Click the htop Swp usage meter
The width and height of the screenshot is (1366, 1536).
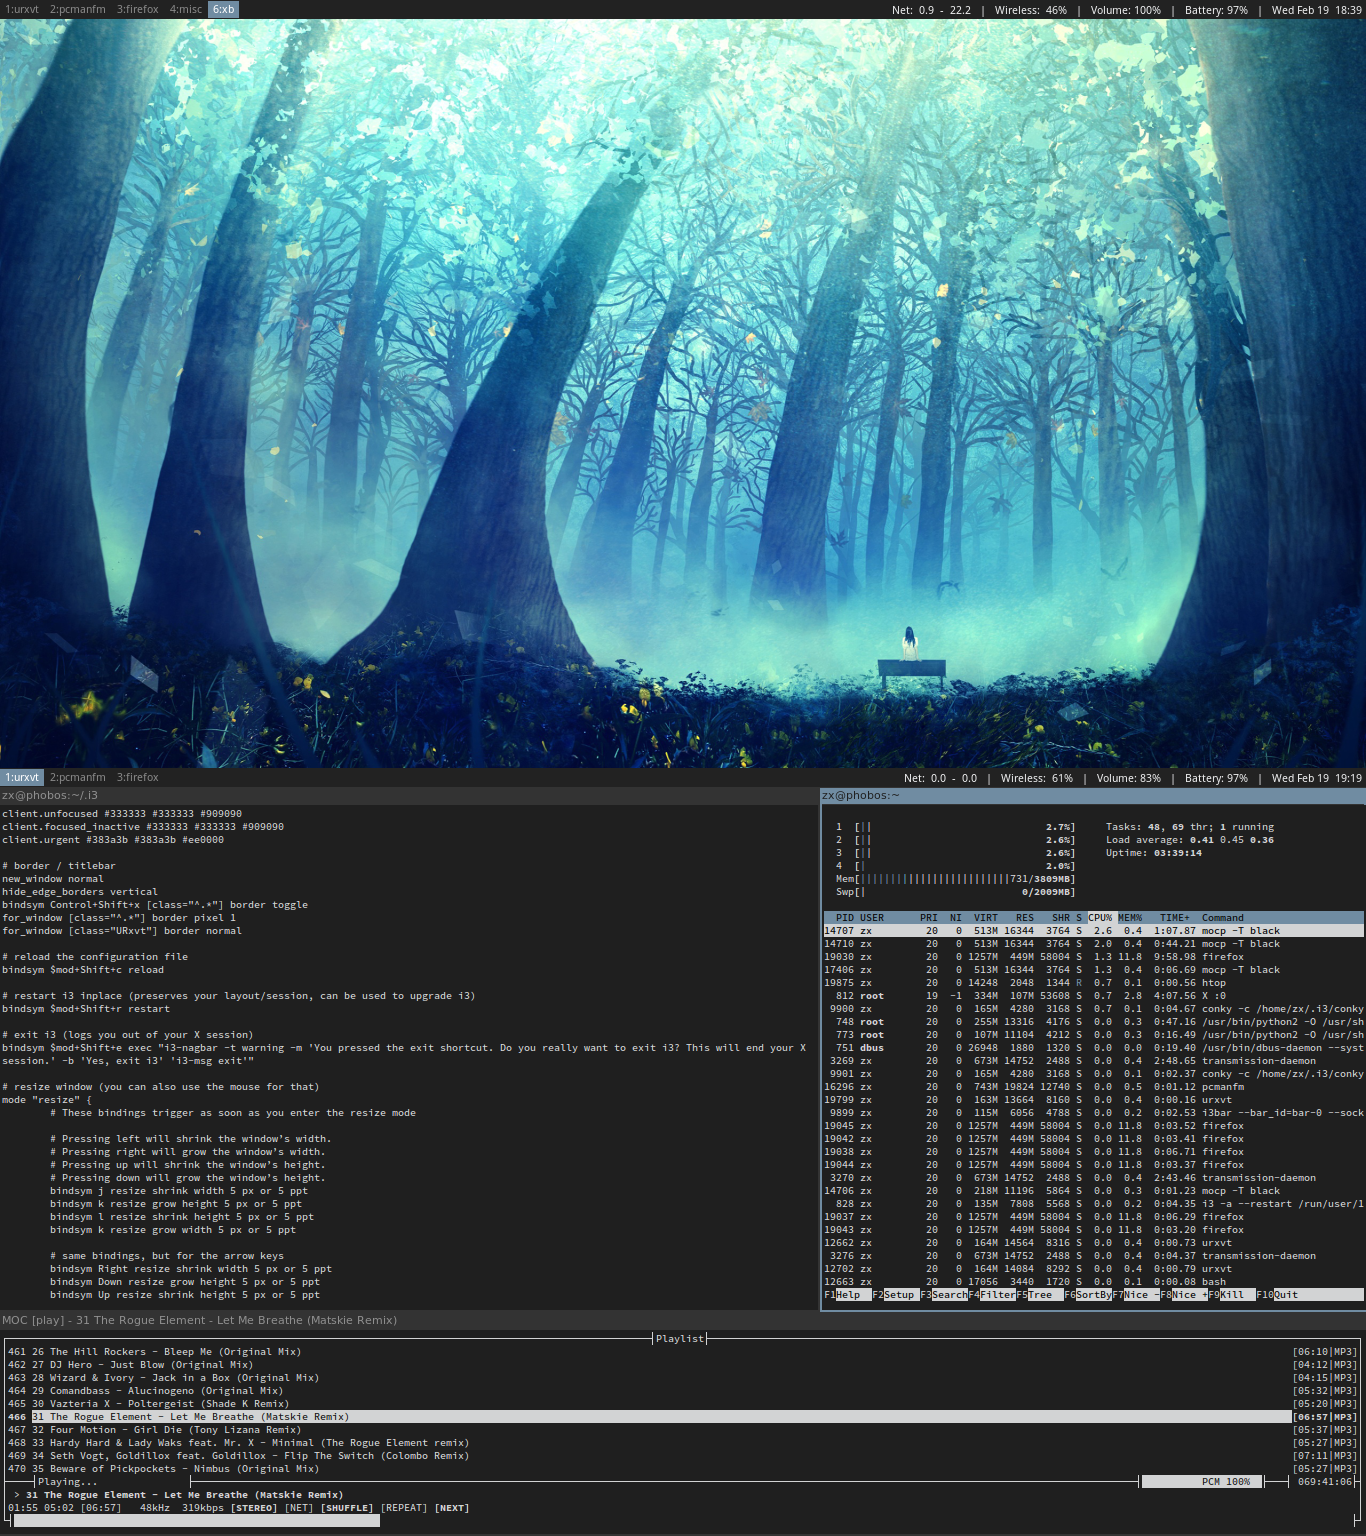click(x=955, y=891)
